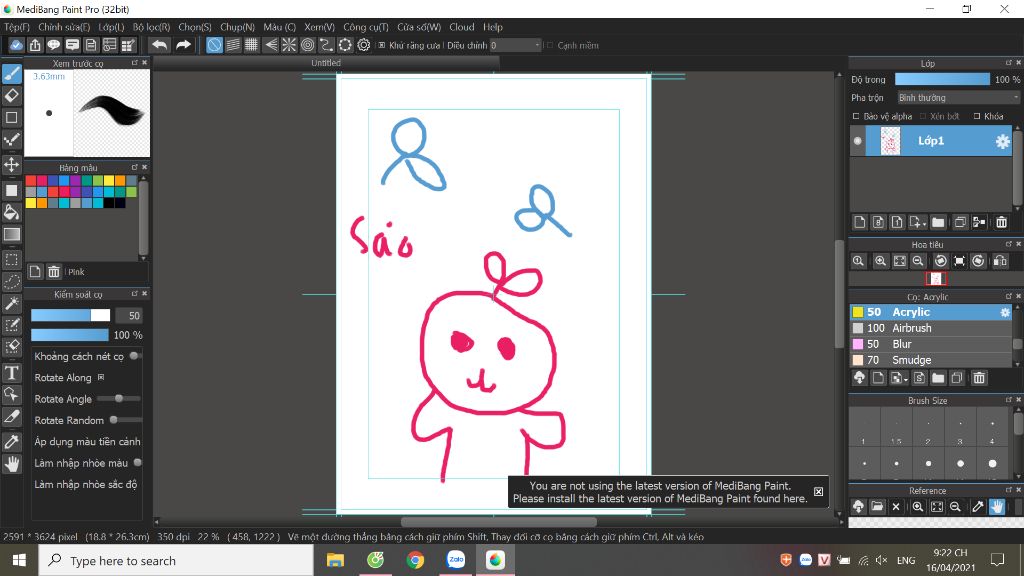Screen dimensions: 1024x576
Task: Select the Hand tool in left toolbar
Action: [12, 464]
